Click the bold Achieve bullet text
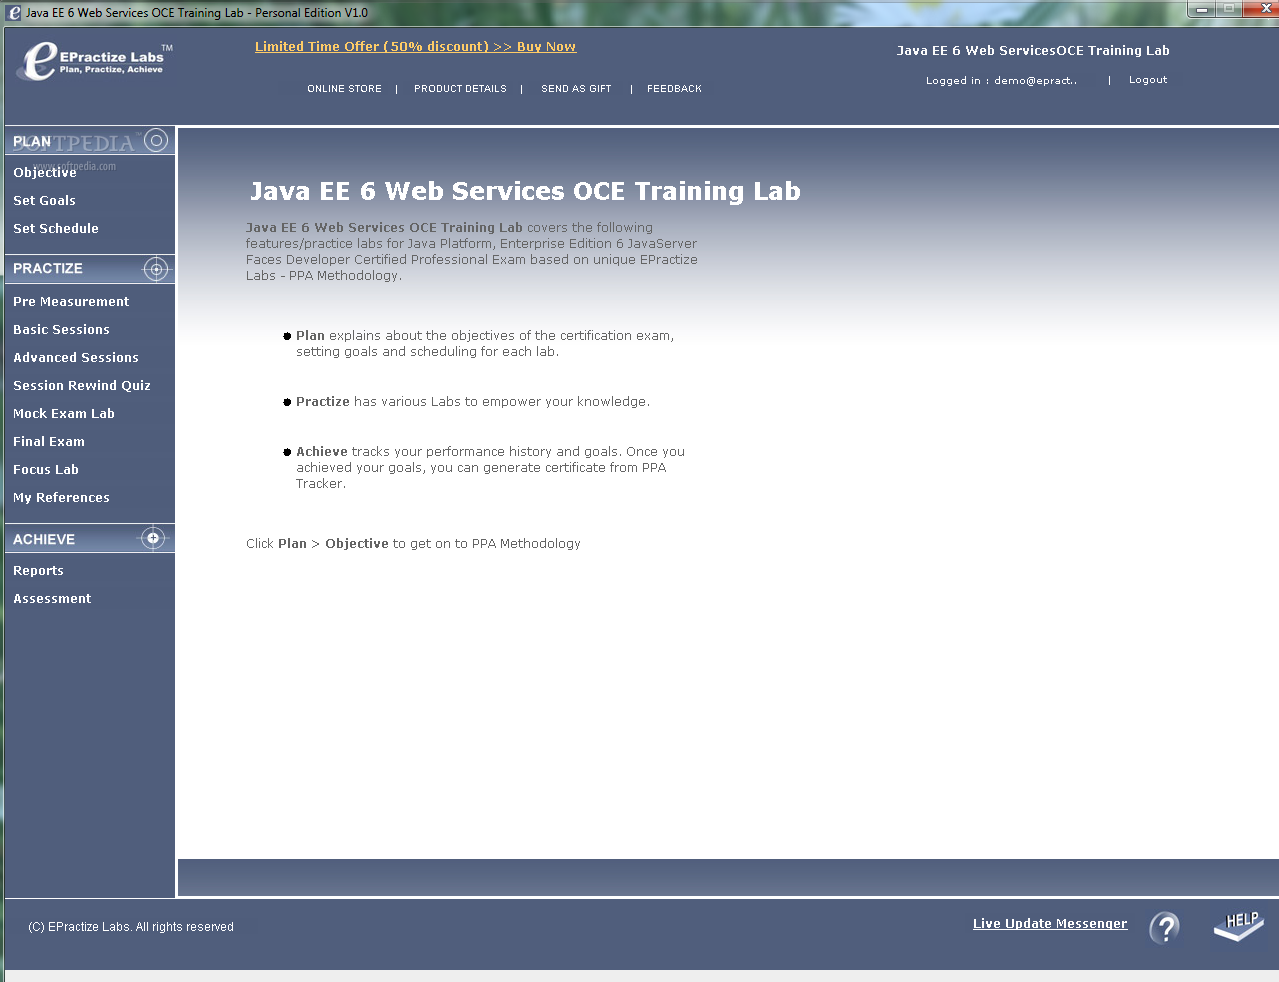Image resolution: width=1279 pixels, height=982 pixels. click(322, 452)
